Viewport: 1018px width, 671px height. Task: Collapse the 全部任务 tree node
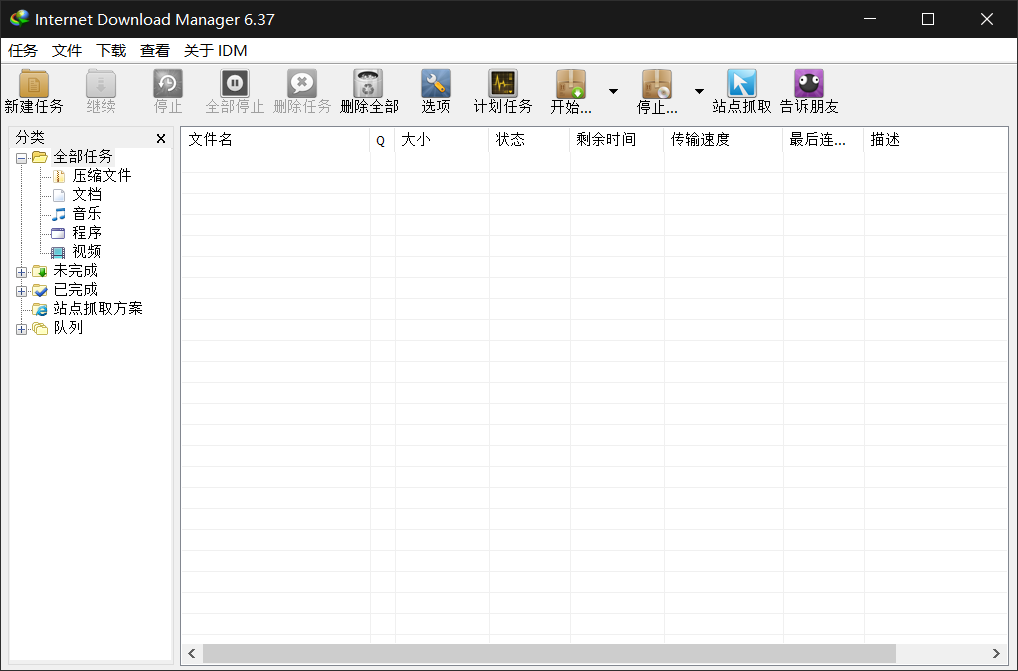pos(21,158)
